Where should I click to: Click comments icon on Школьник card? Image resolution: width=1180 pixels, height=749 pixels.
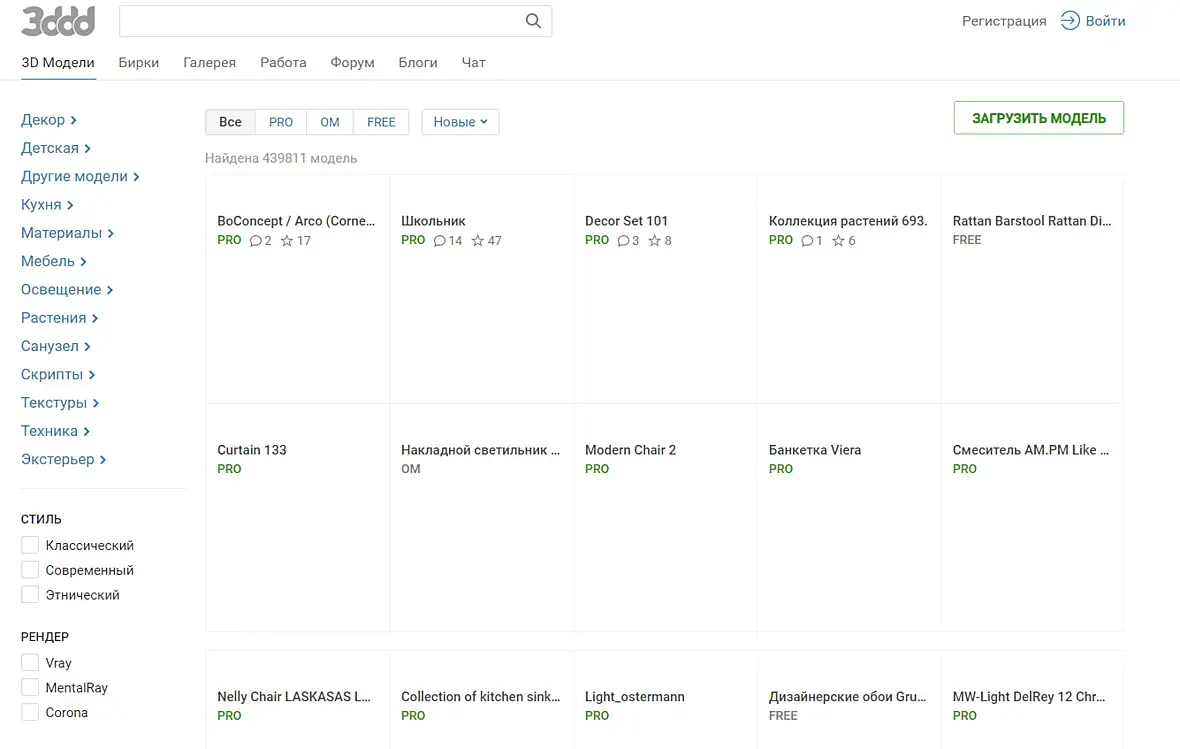click(439, 241)
